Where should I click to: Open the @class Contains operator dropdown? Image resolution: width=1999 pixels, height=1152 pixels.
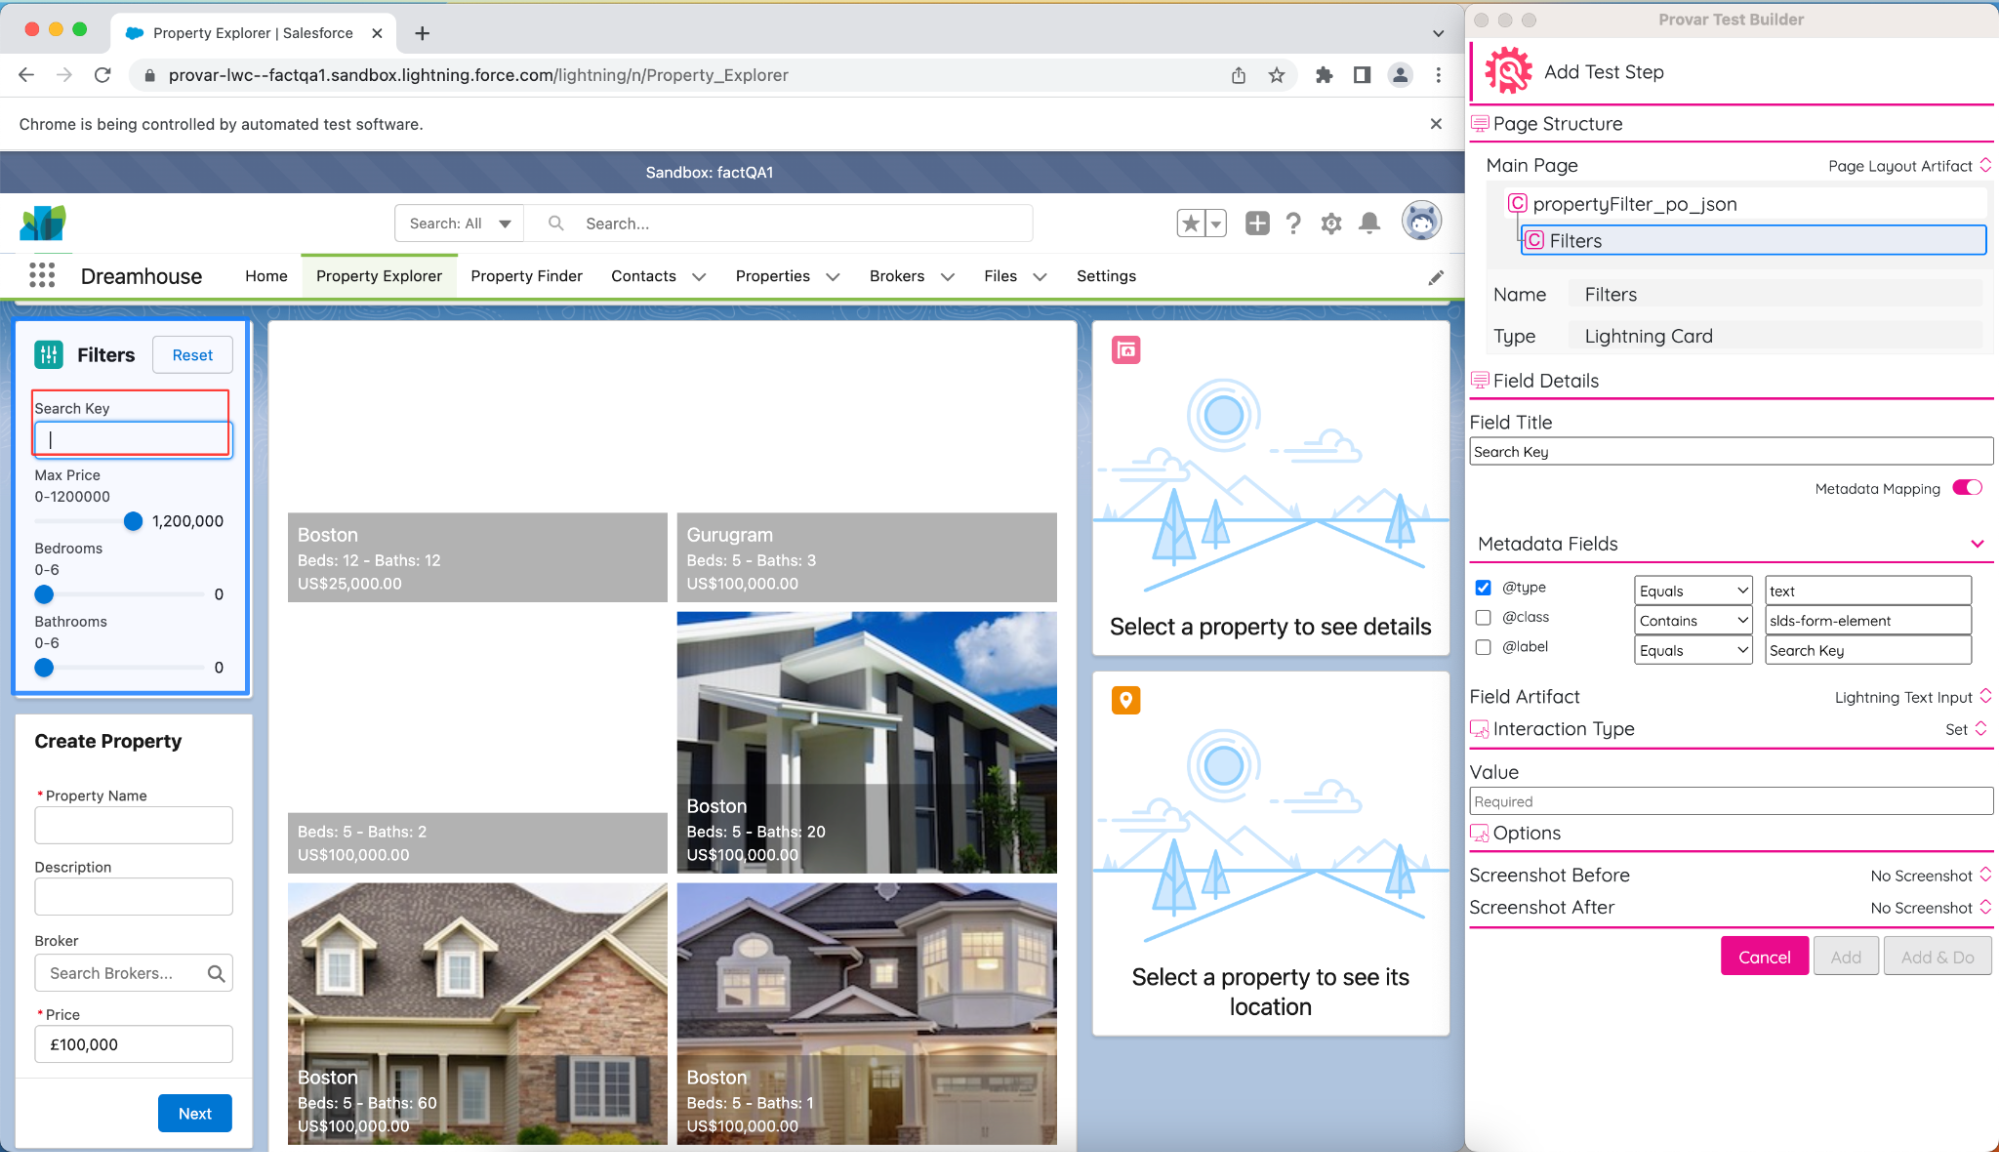(x=1693, y=621)
